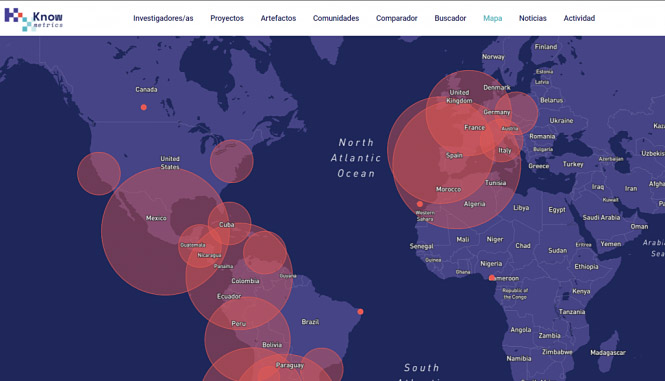Screen dimensions: 665x381
Task: Select the bubble over Peru
Action: [x=248, y=339]
